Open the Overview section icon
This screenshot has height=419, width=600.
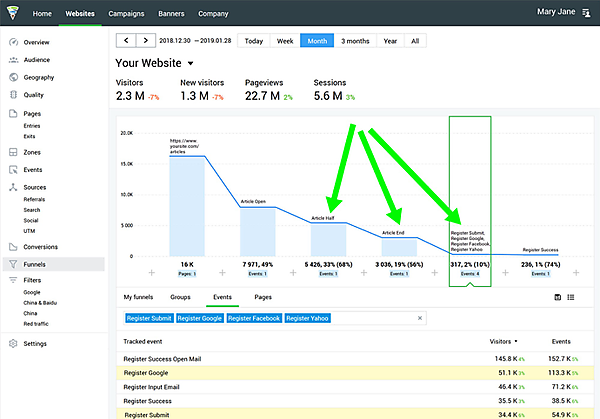tap(13, 43)
